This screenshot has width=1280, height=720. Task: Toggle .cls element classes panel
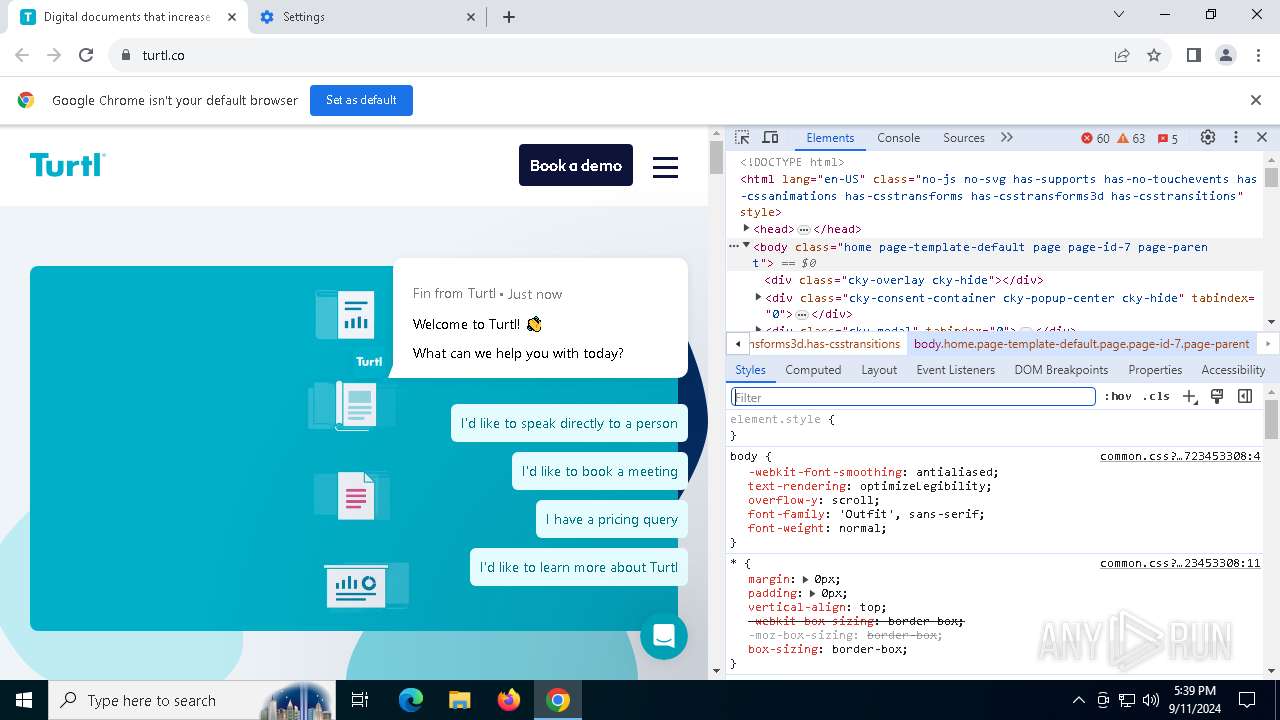click(1156, 397)
